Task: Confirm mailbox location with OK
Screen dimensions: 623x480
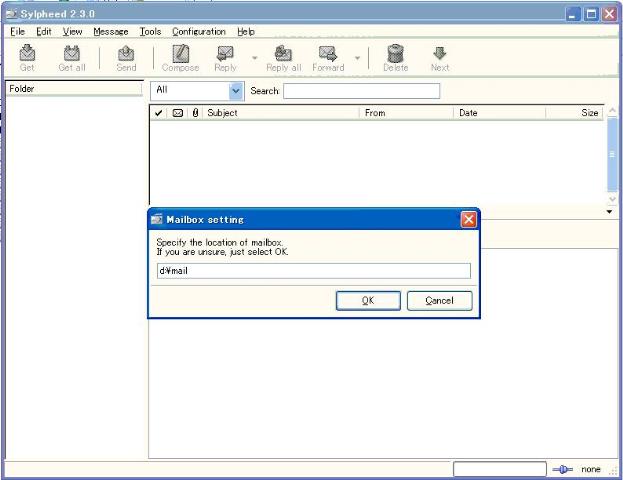Action: (368, 301)
